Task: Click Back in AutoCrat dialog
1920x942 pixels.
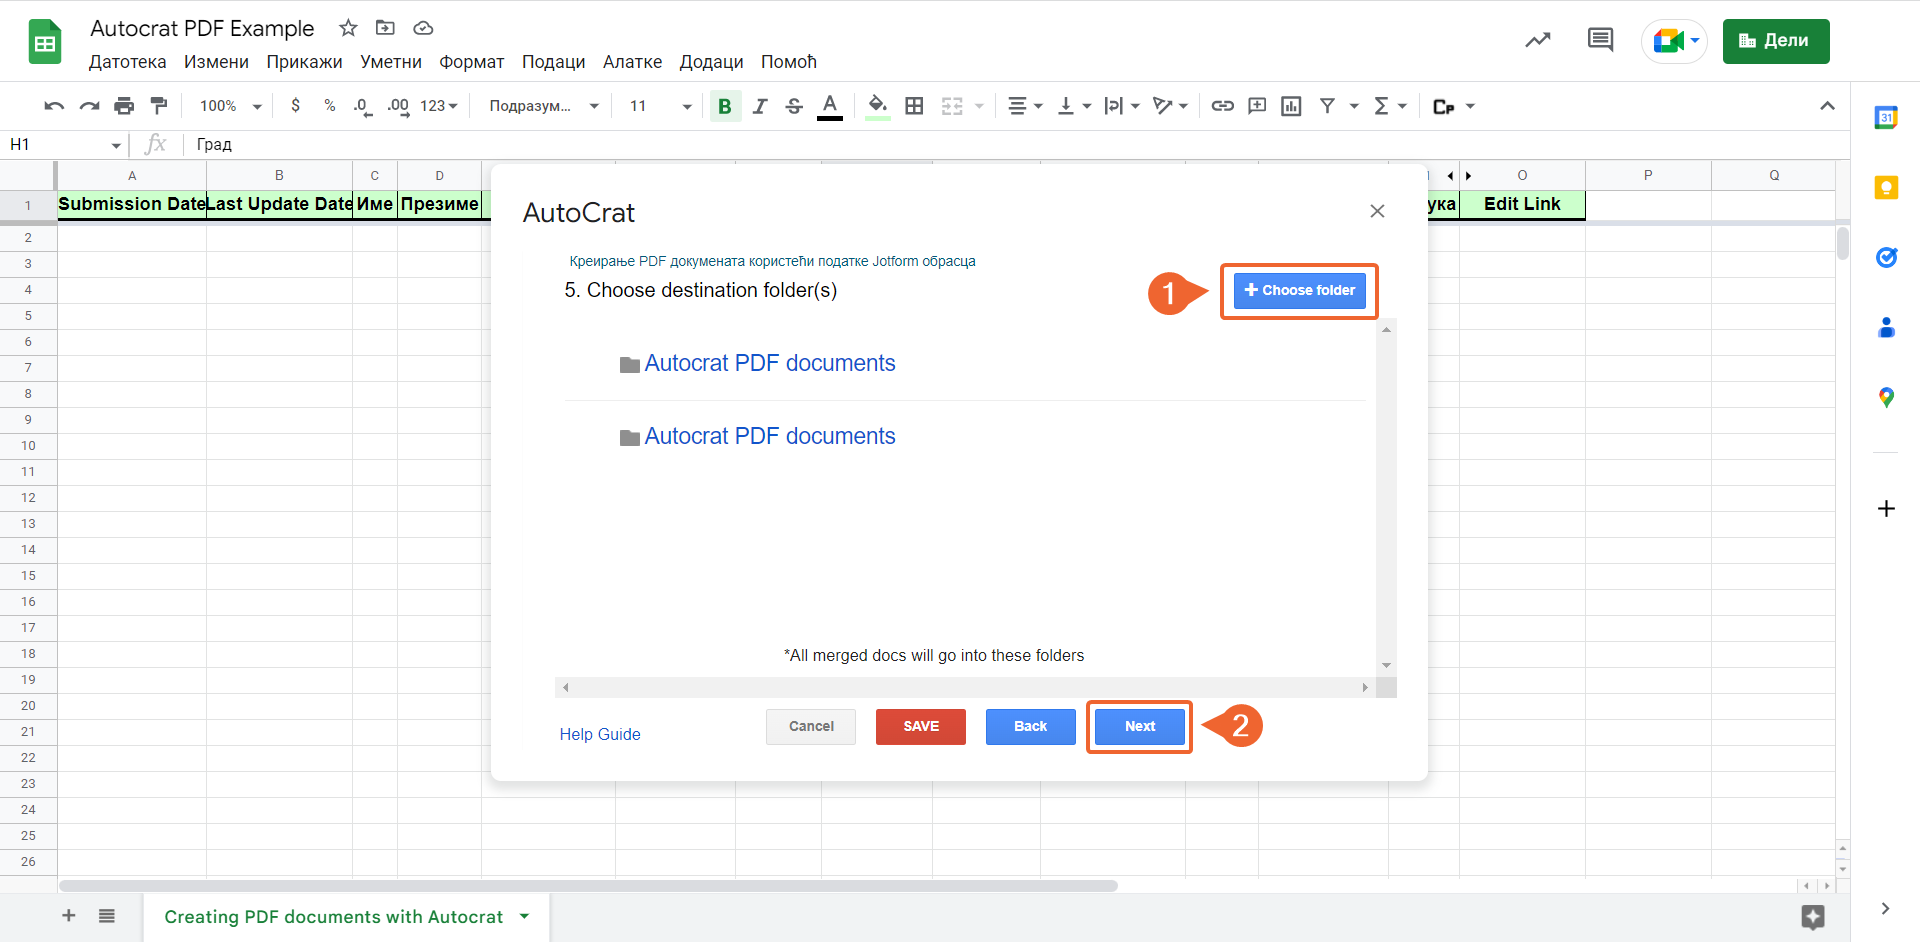Action: pos(1031,727)
